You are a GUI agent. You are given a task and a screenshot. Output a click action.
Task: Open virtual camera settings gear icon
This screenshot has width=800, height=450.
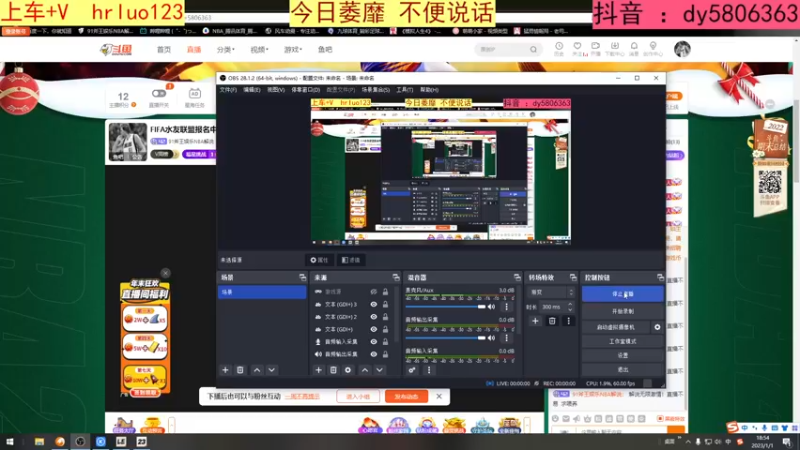tap(657, 327)
